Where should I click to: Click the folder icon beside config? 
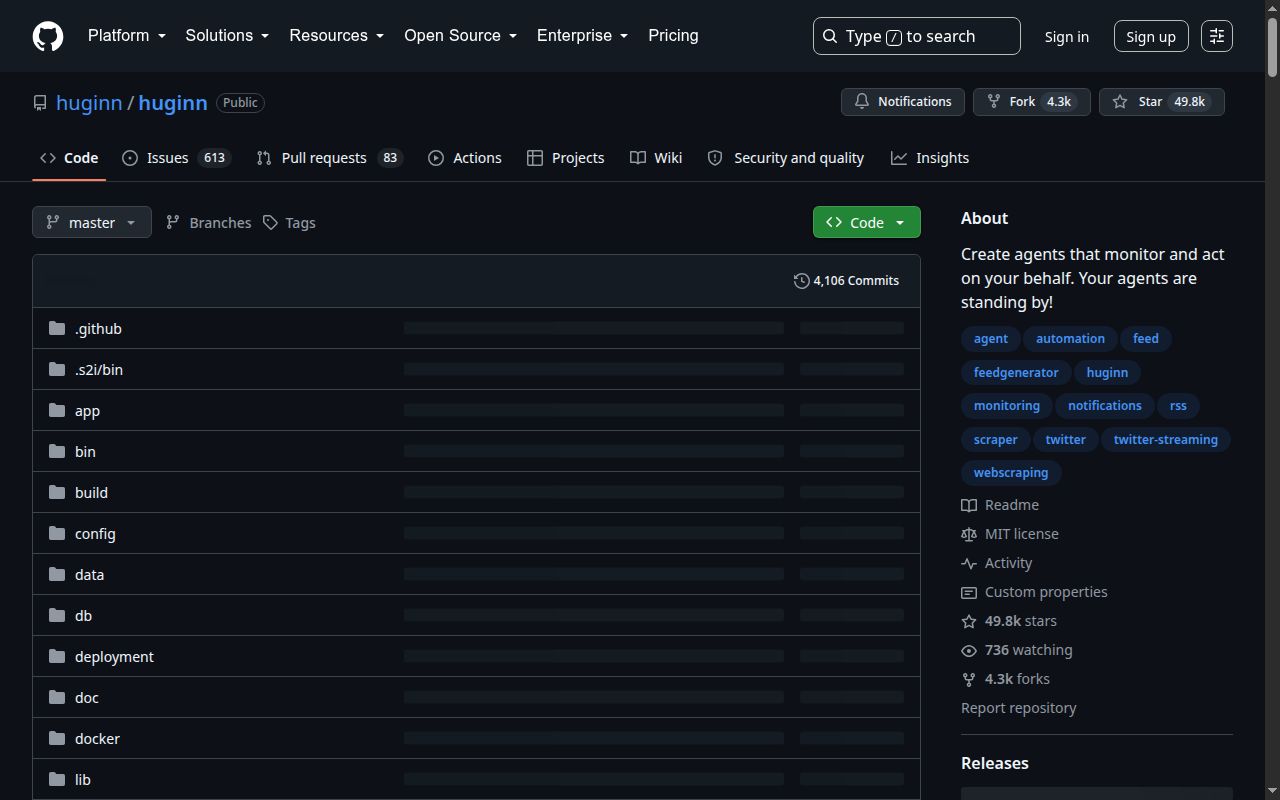[57, 533]
